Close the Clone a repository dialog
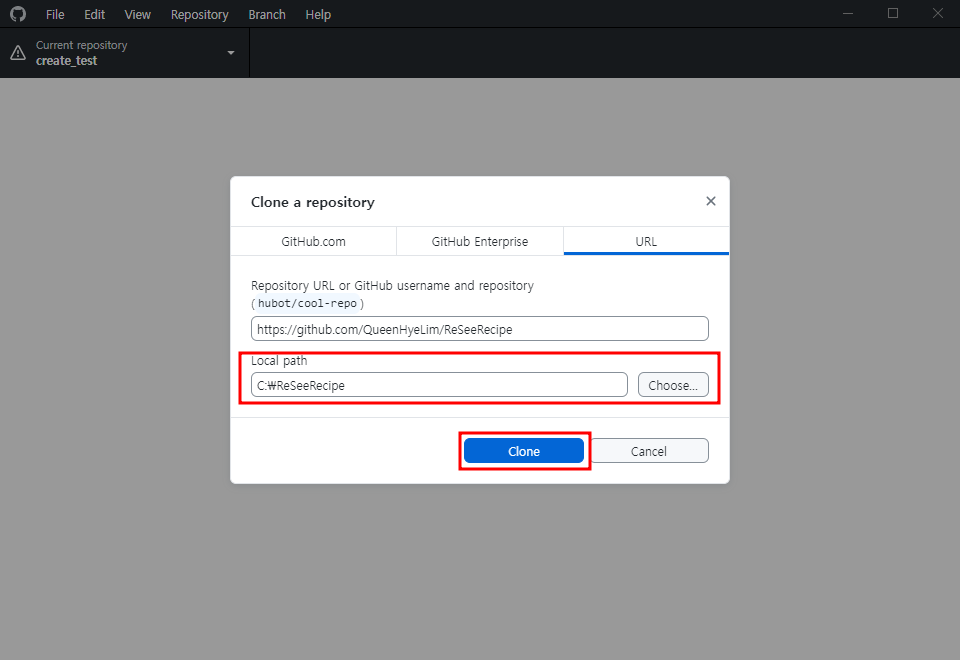 [710, 201]
